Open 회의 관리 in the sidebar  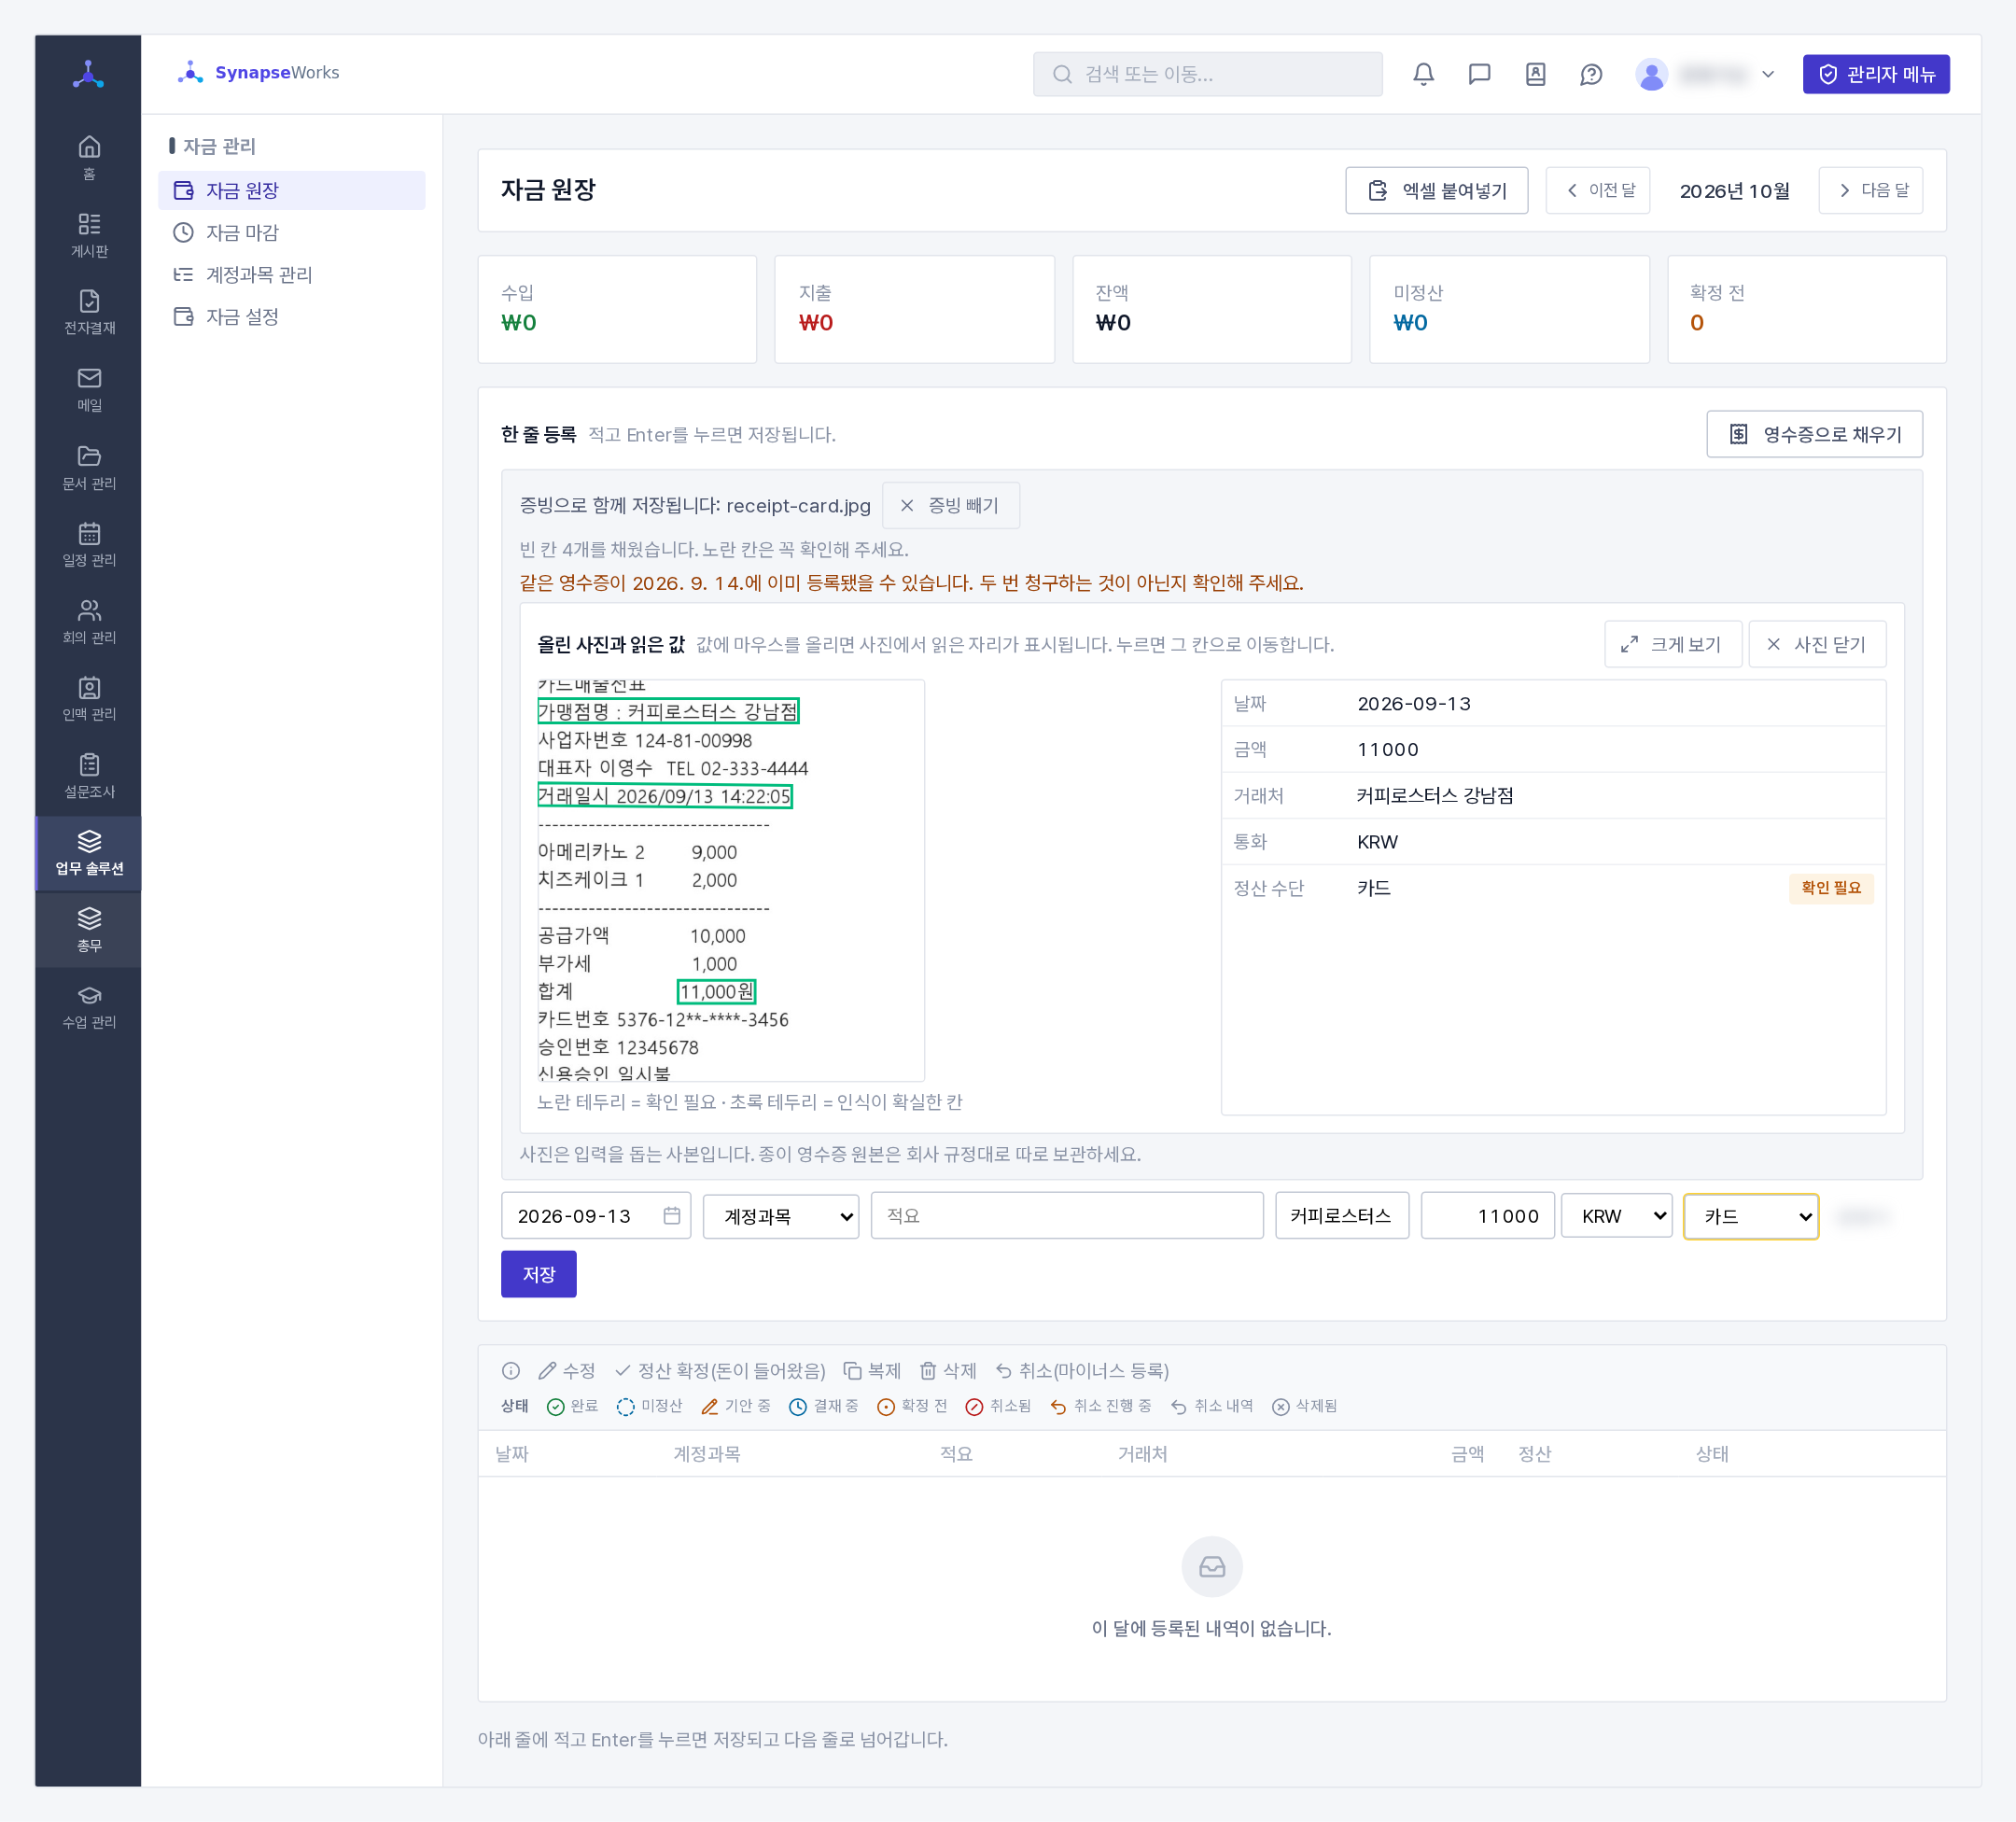(89, 621)
